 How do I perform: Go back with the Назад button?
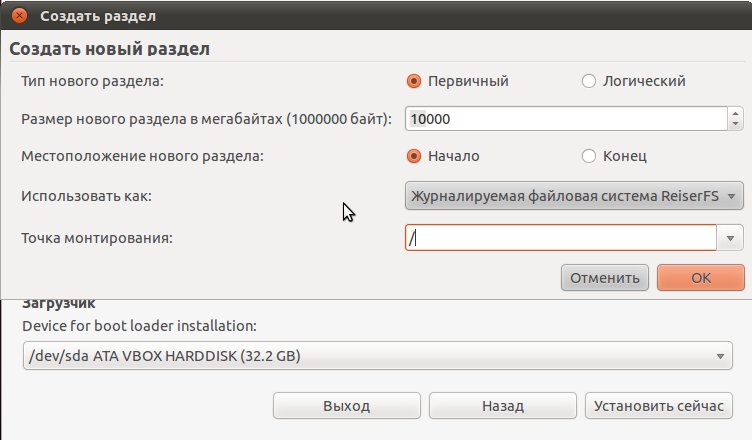[x=503, y=406]
